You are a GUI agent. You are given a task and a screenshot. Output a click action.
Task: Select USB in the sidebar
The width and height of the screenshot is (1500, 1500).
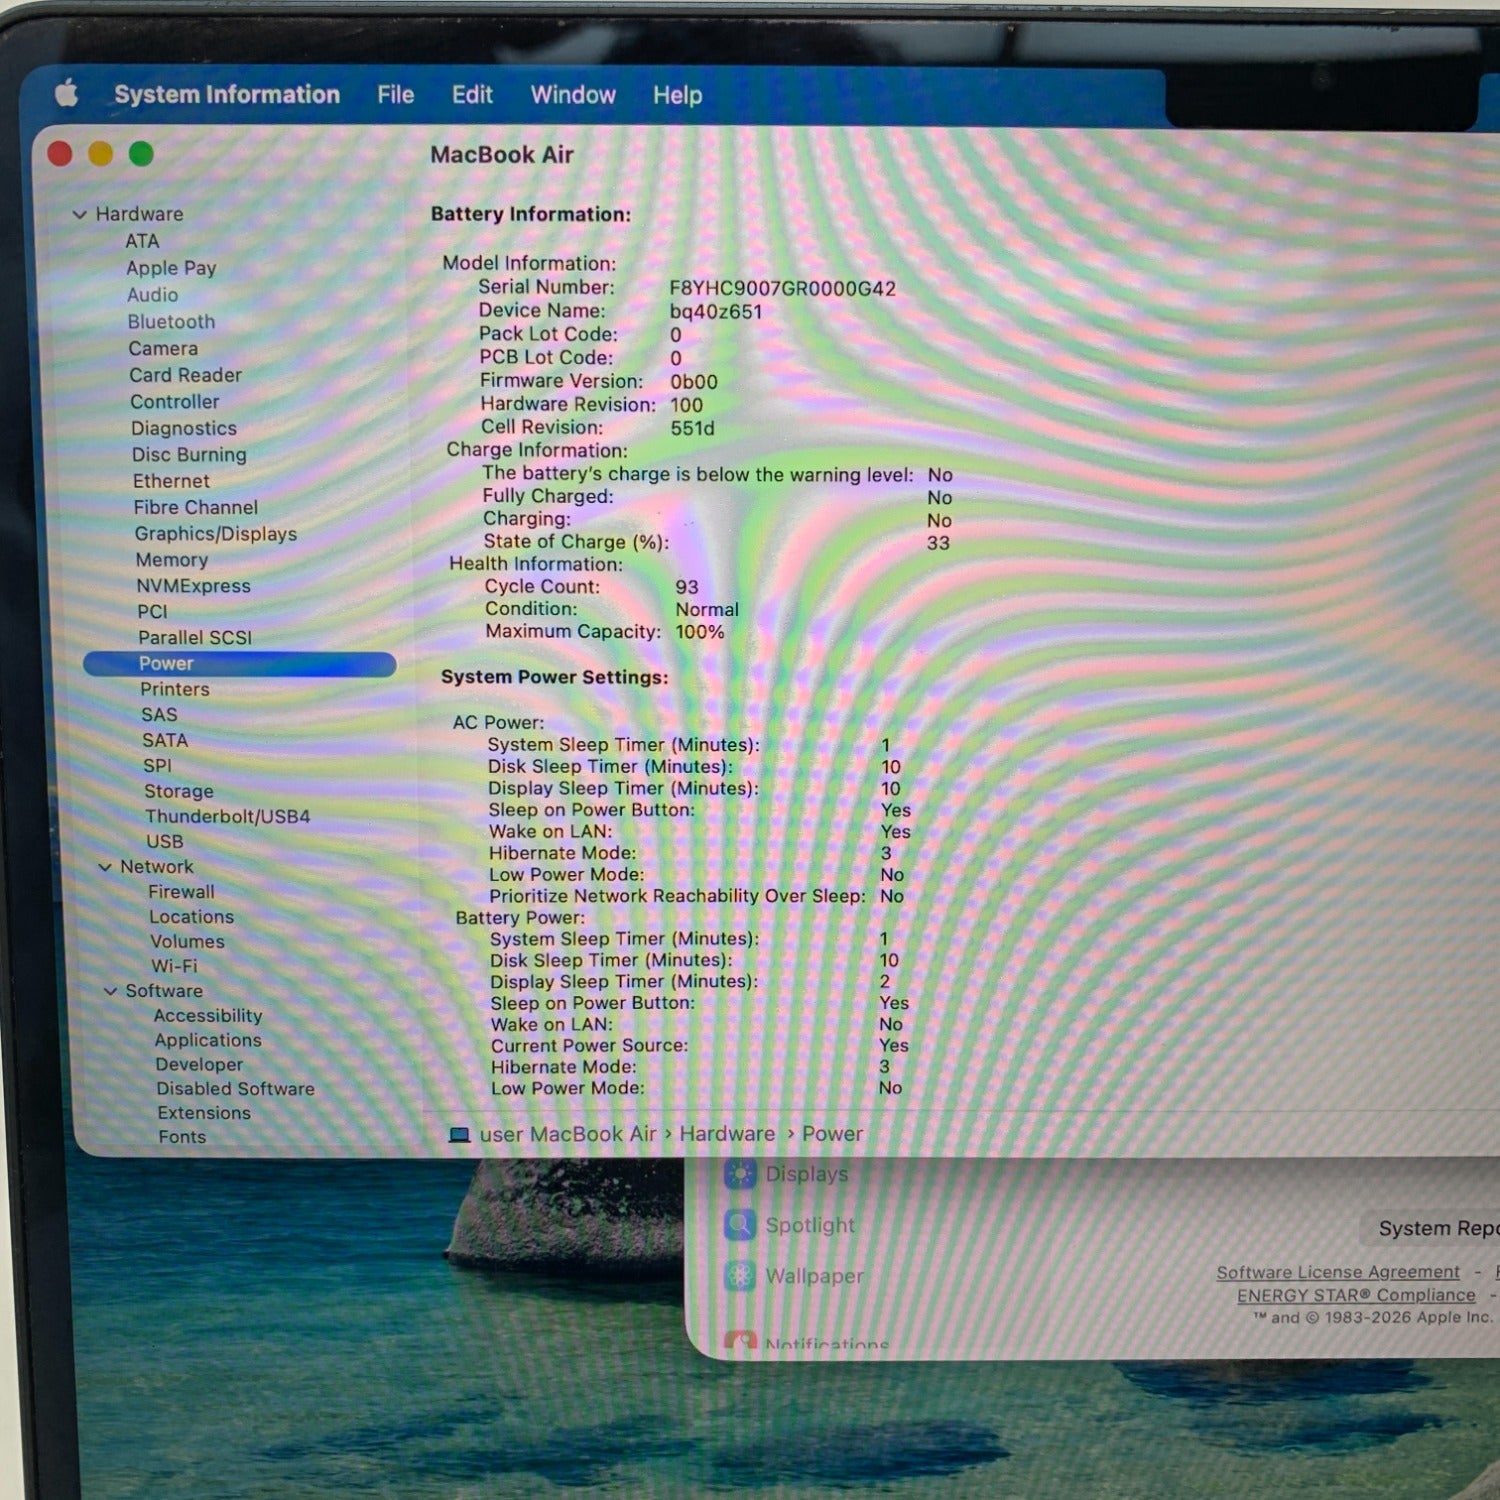click(x=165, y=842)
